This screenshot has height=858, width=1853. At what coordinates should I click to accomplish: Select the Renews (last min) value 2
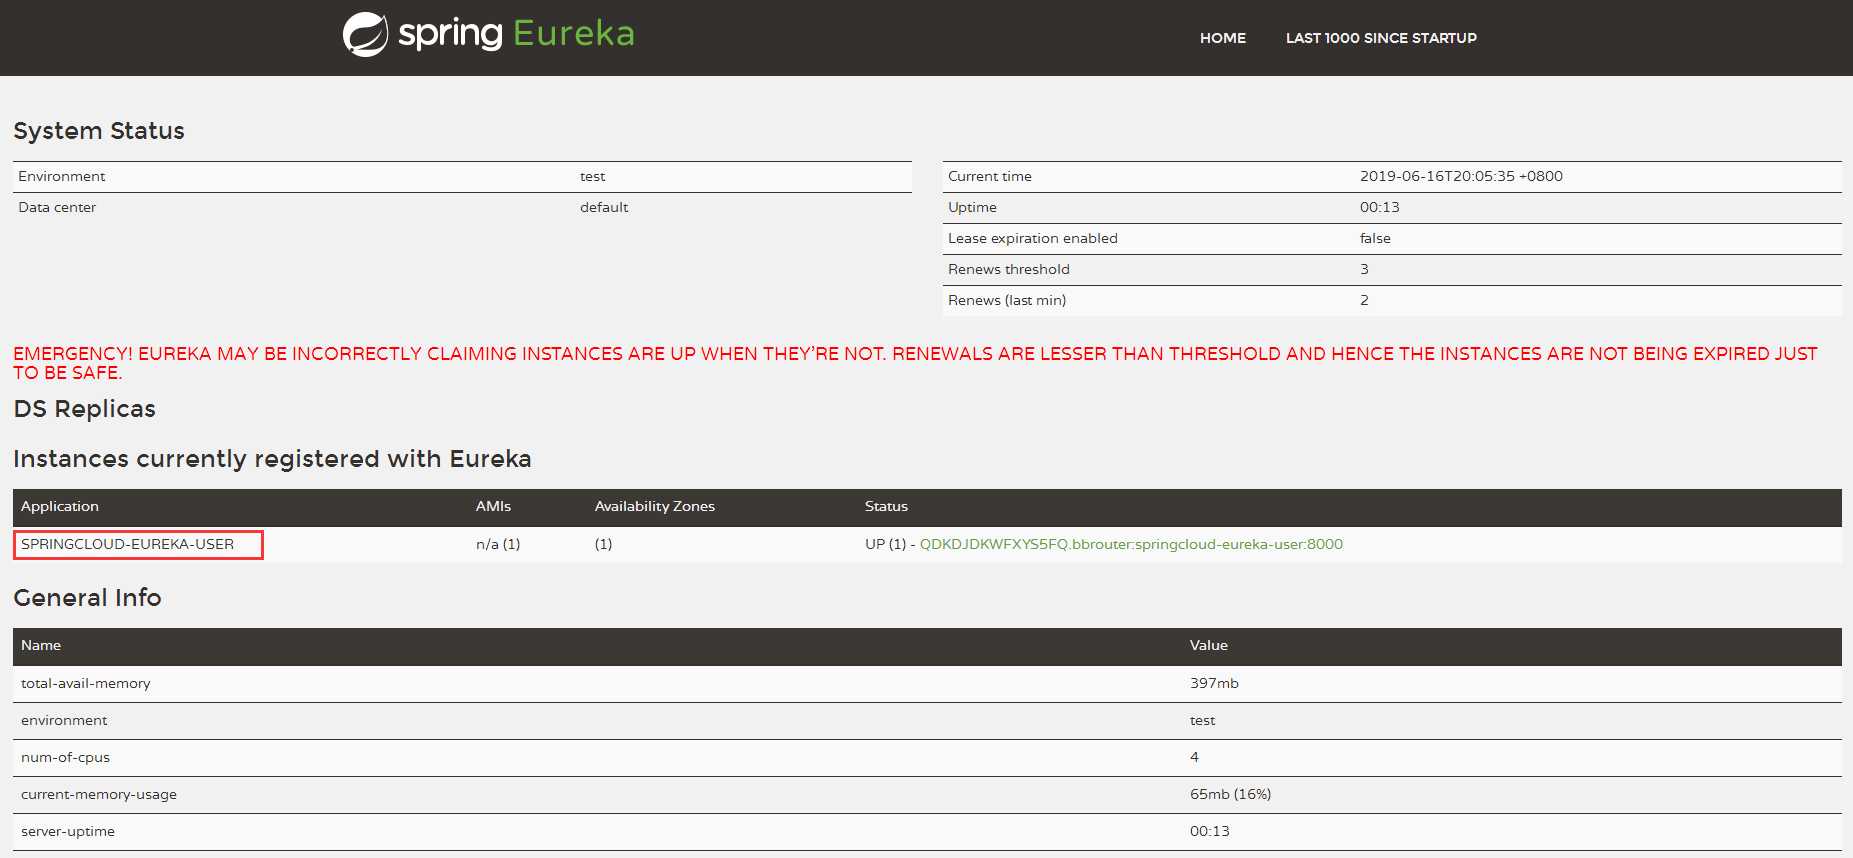1364,300
